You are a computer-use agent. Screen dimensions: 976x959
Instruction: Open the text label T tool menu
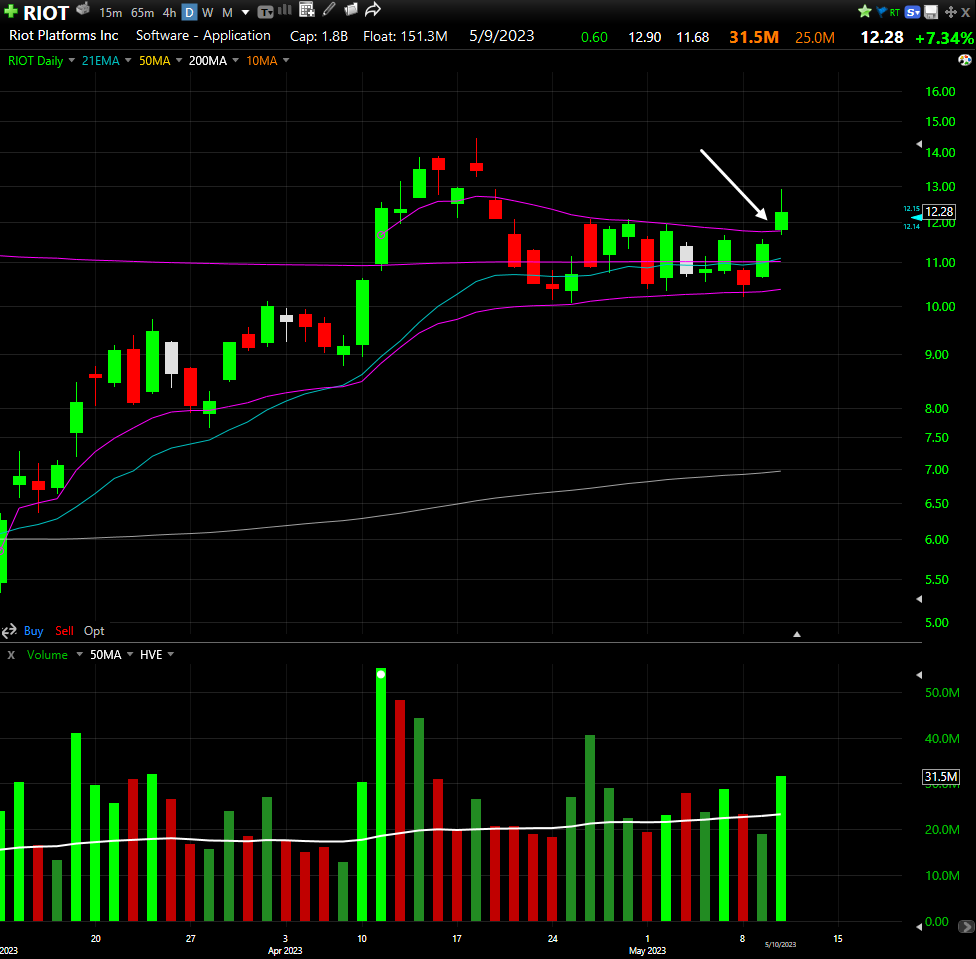[x=265, y=12]
